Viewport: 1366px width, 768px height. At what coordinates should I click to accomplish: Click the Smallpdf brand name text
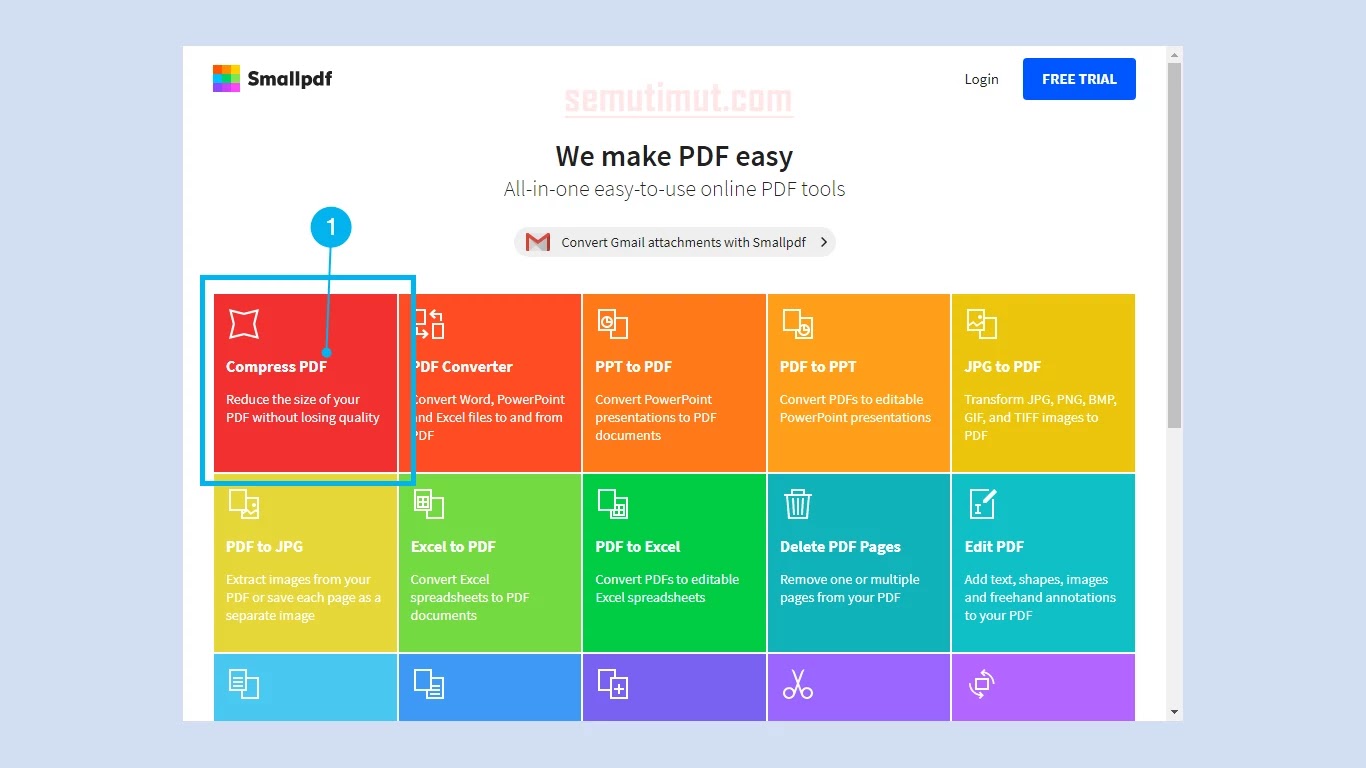point(290,79)
